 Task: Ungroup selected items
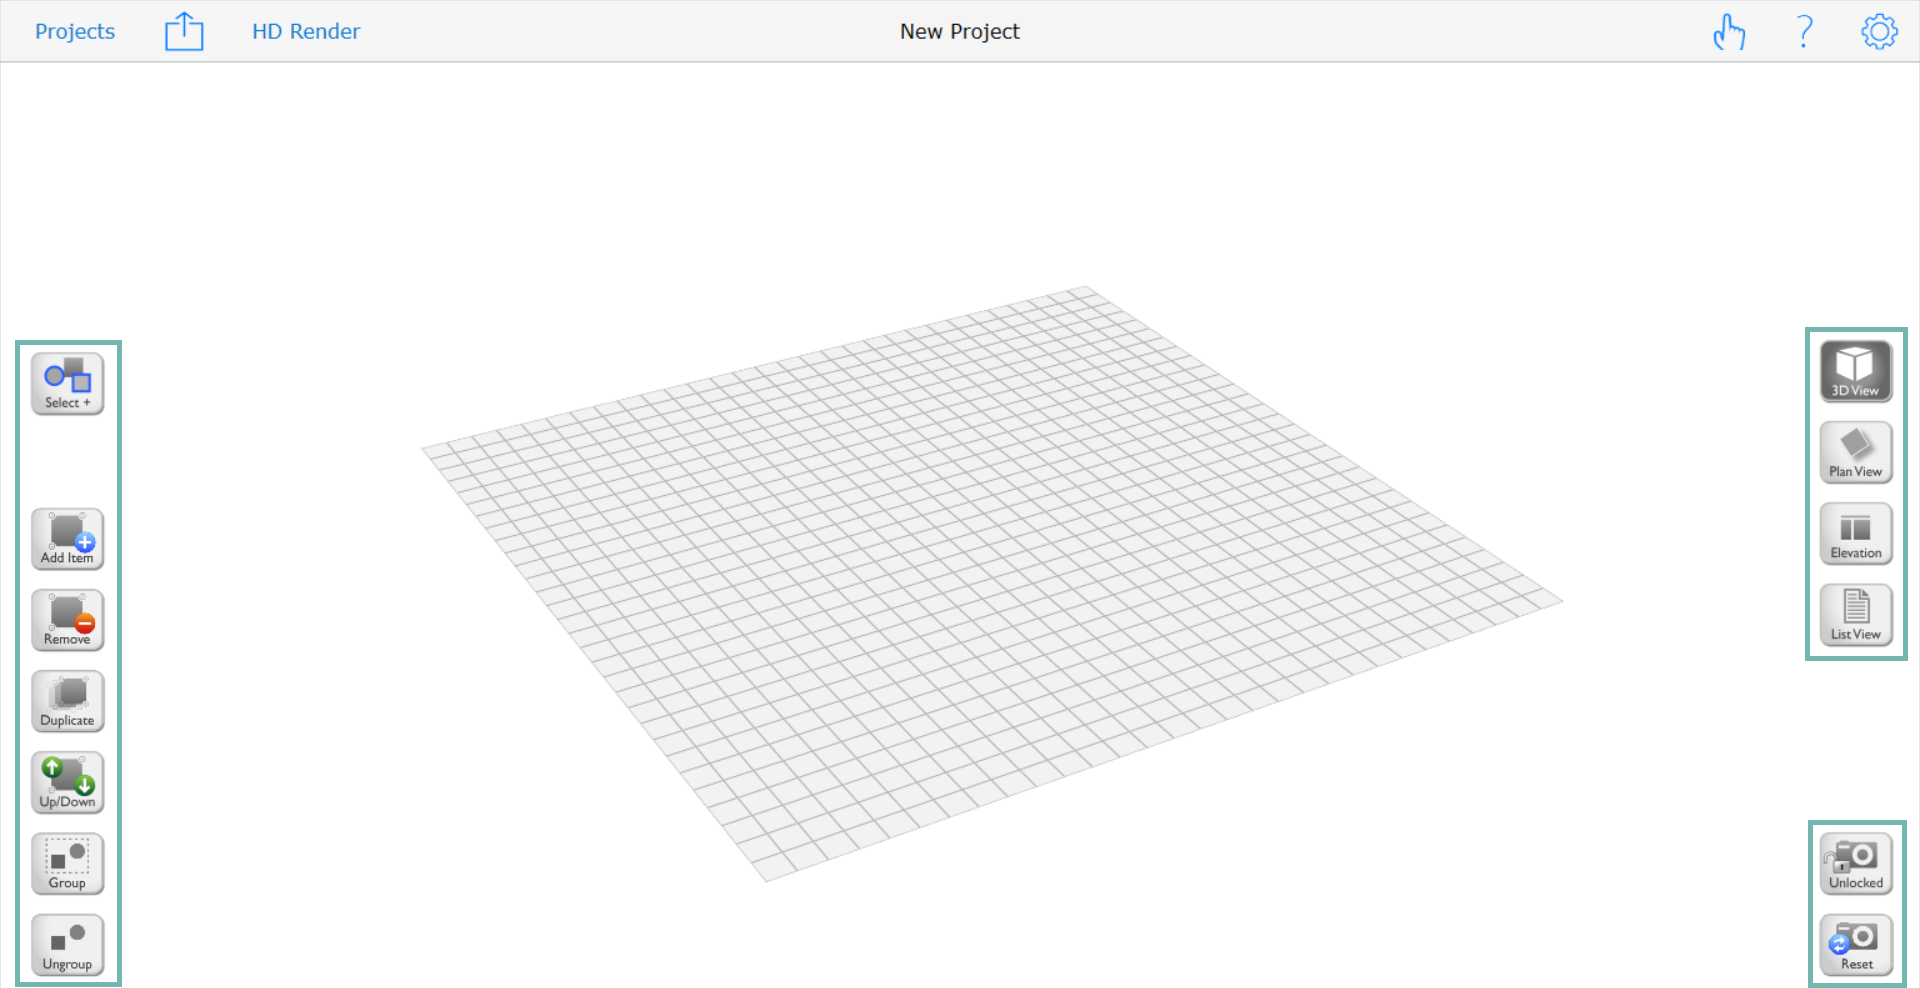pyautogui.click(x=67, y=945)
